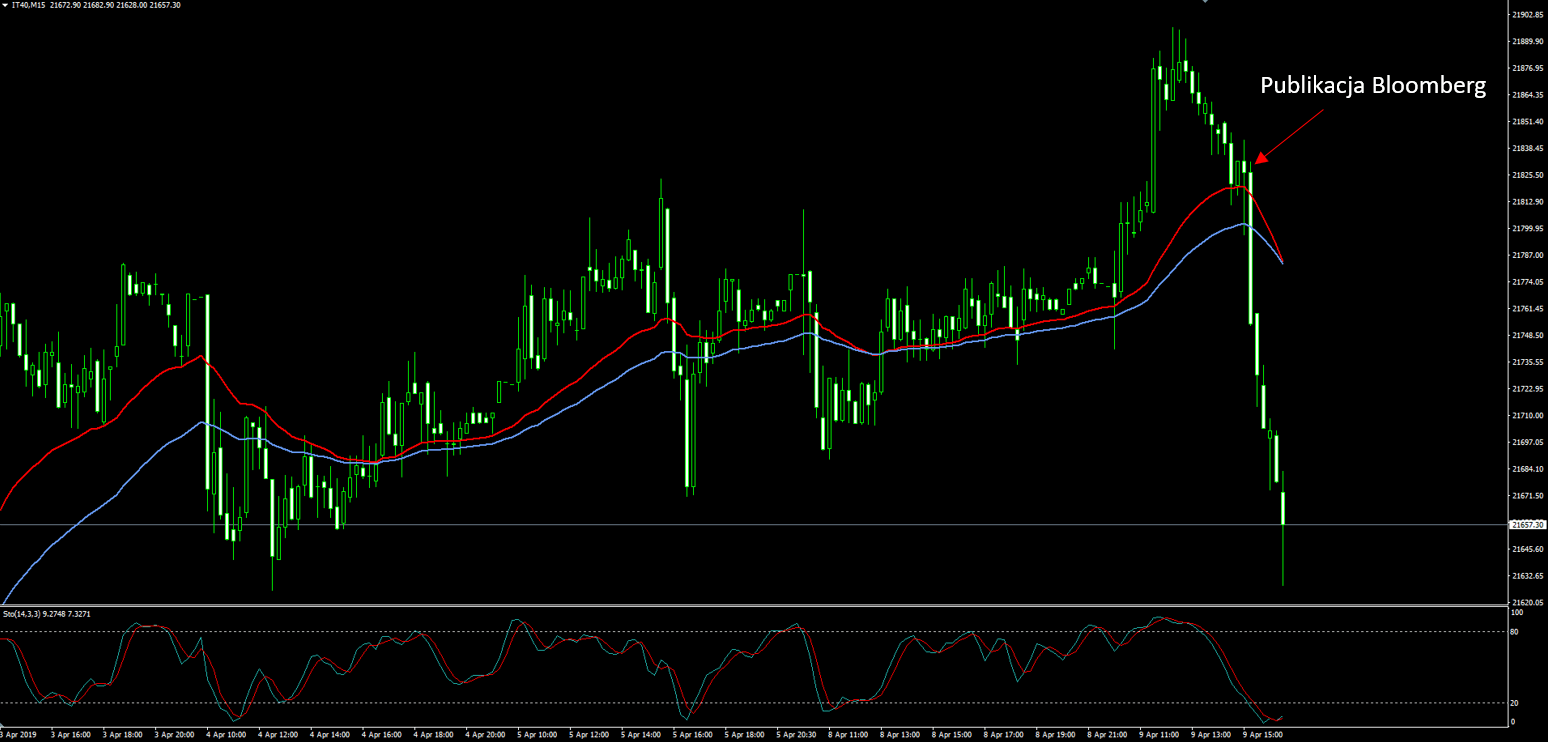
Task: Click the IT40,M15 symbol label
Action: [x=28, y=5]
